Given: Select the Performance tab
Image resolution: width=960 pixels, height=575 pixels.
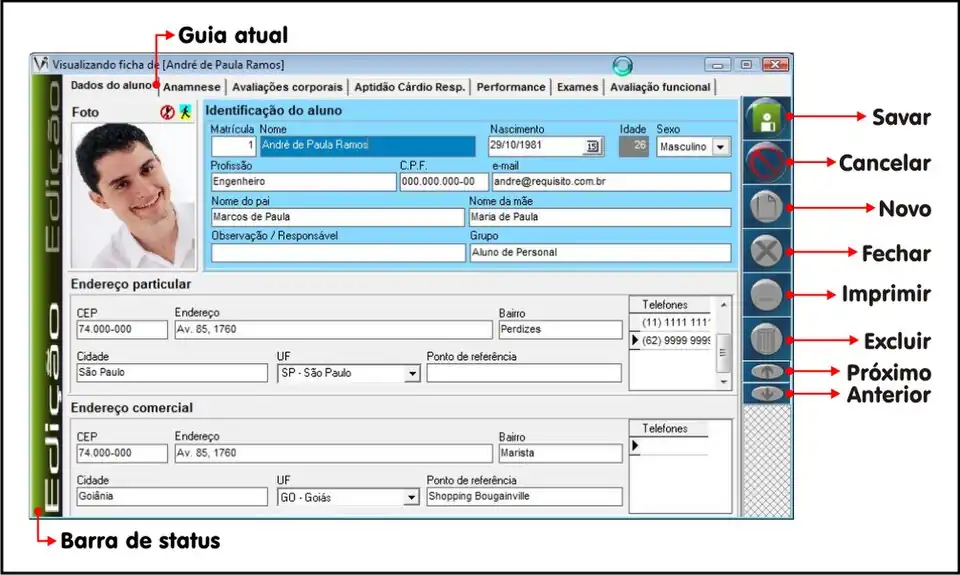Looking at the screenshot, I should [x=510, y=87].
